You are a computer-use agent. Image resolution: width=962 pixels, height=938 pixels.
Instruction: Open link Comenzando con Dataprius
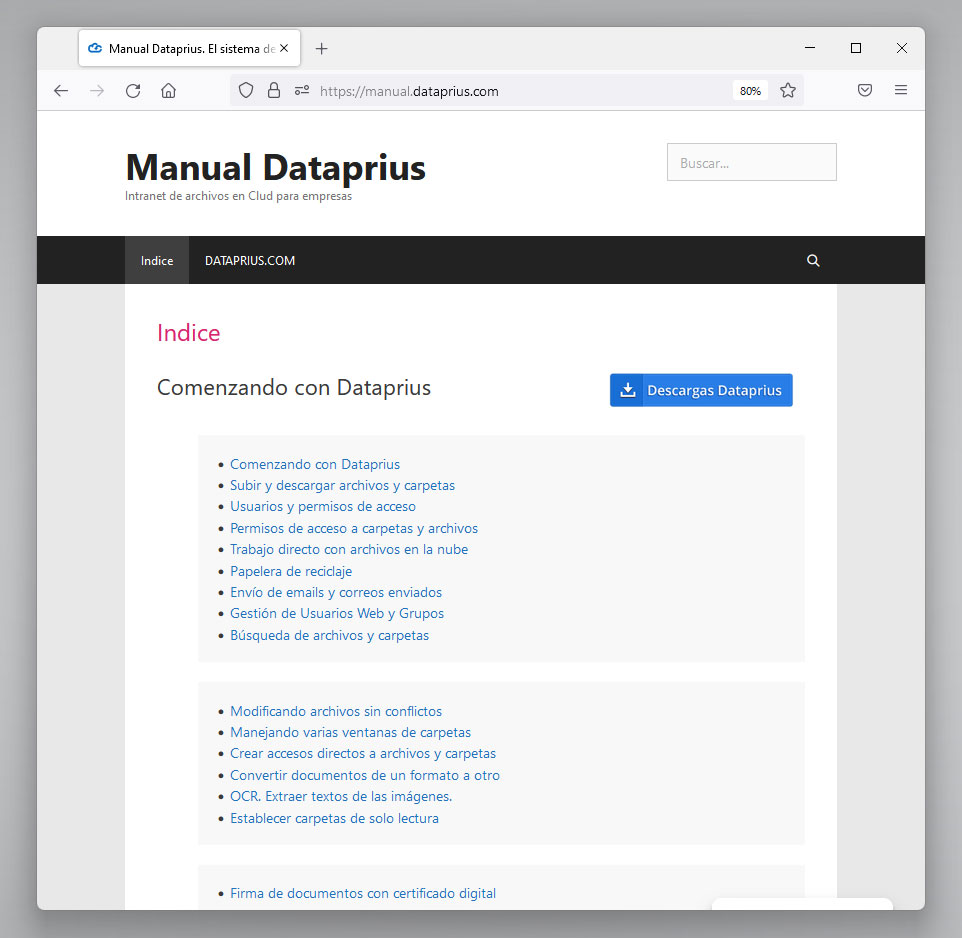pos(315,464)
